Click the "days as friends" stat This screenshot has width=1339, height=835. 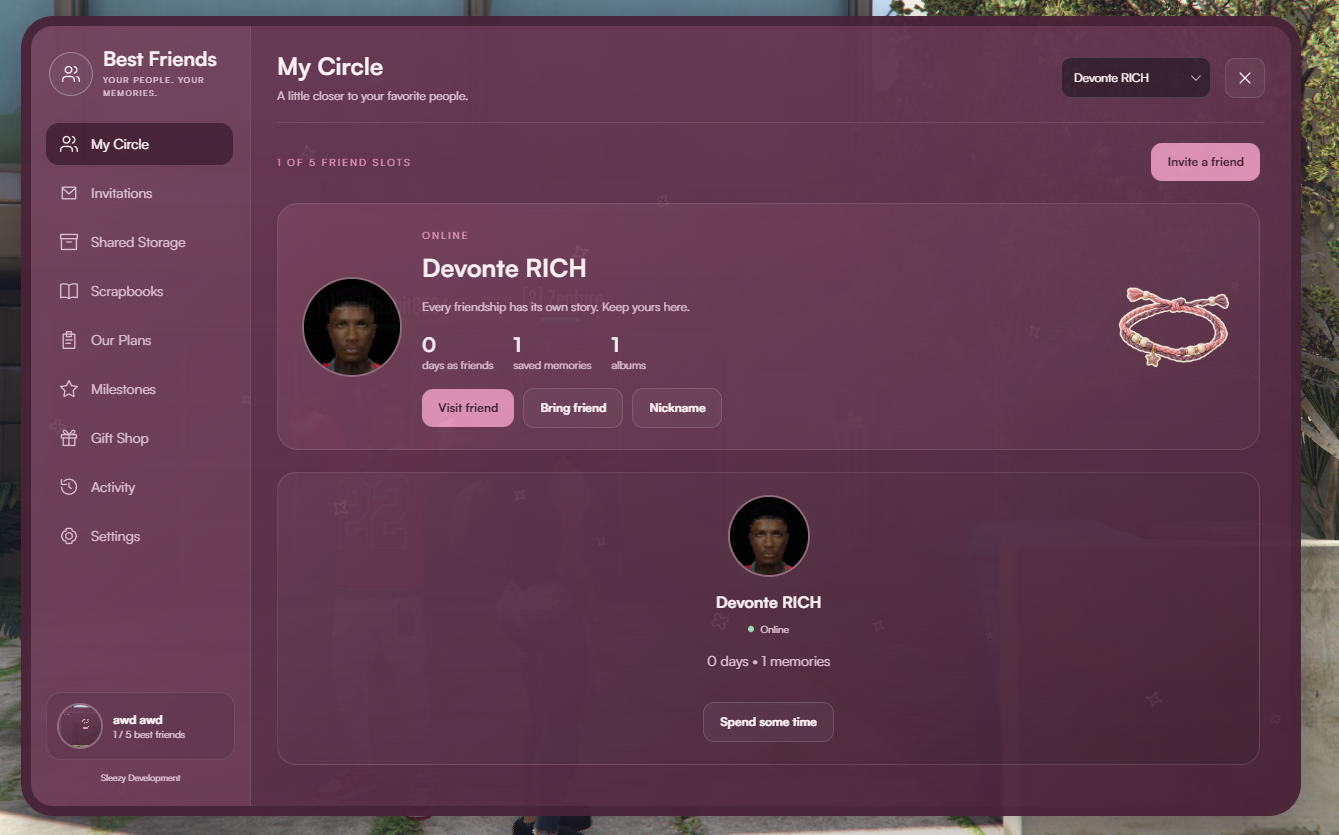click(x=458, y=353)
